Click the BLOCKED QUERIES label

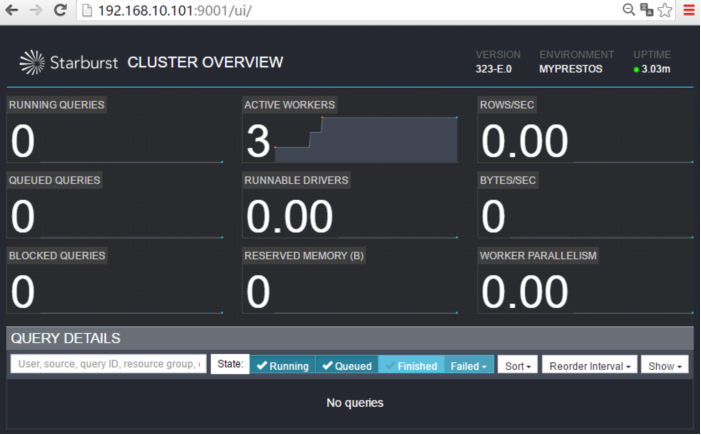tap(57, 256)
